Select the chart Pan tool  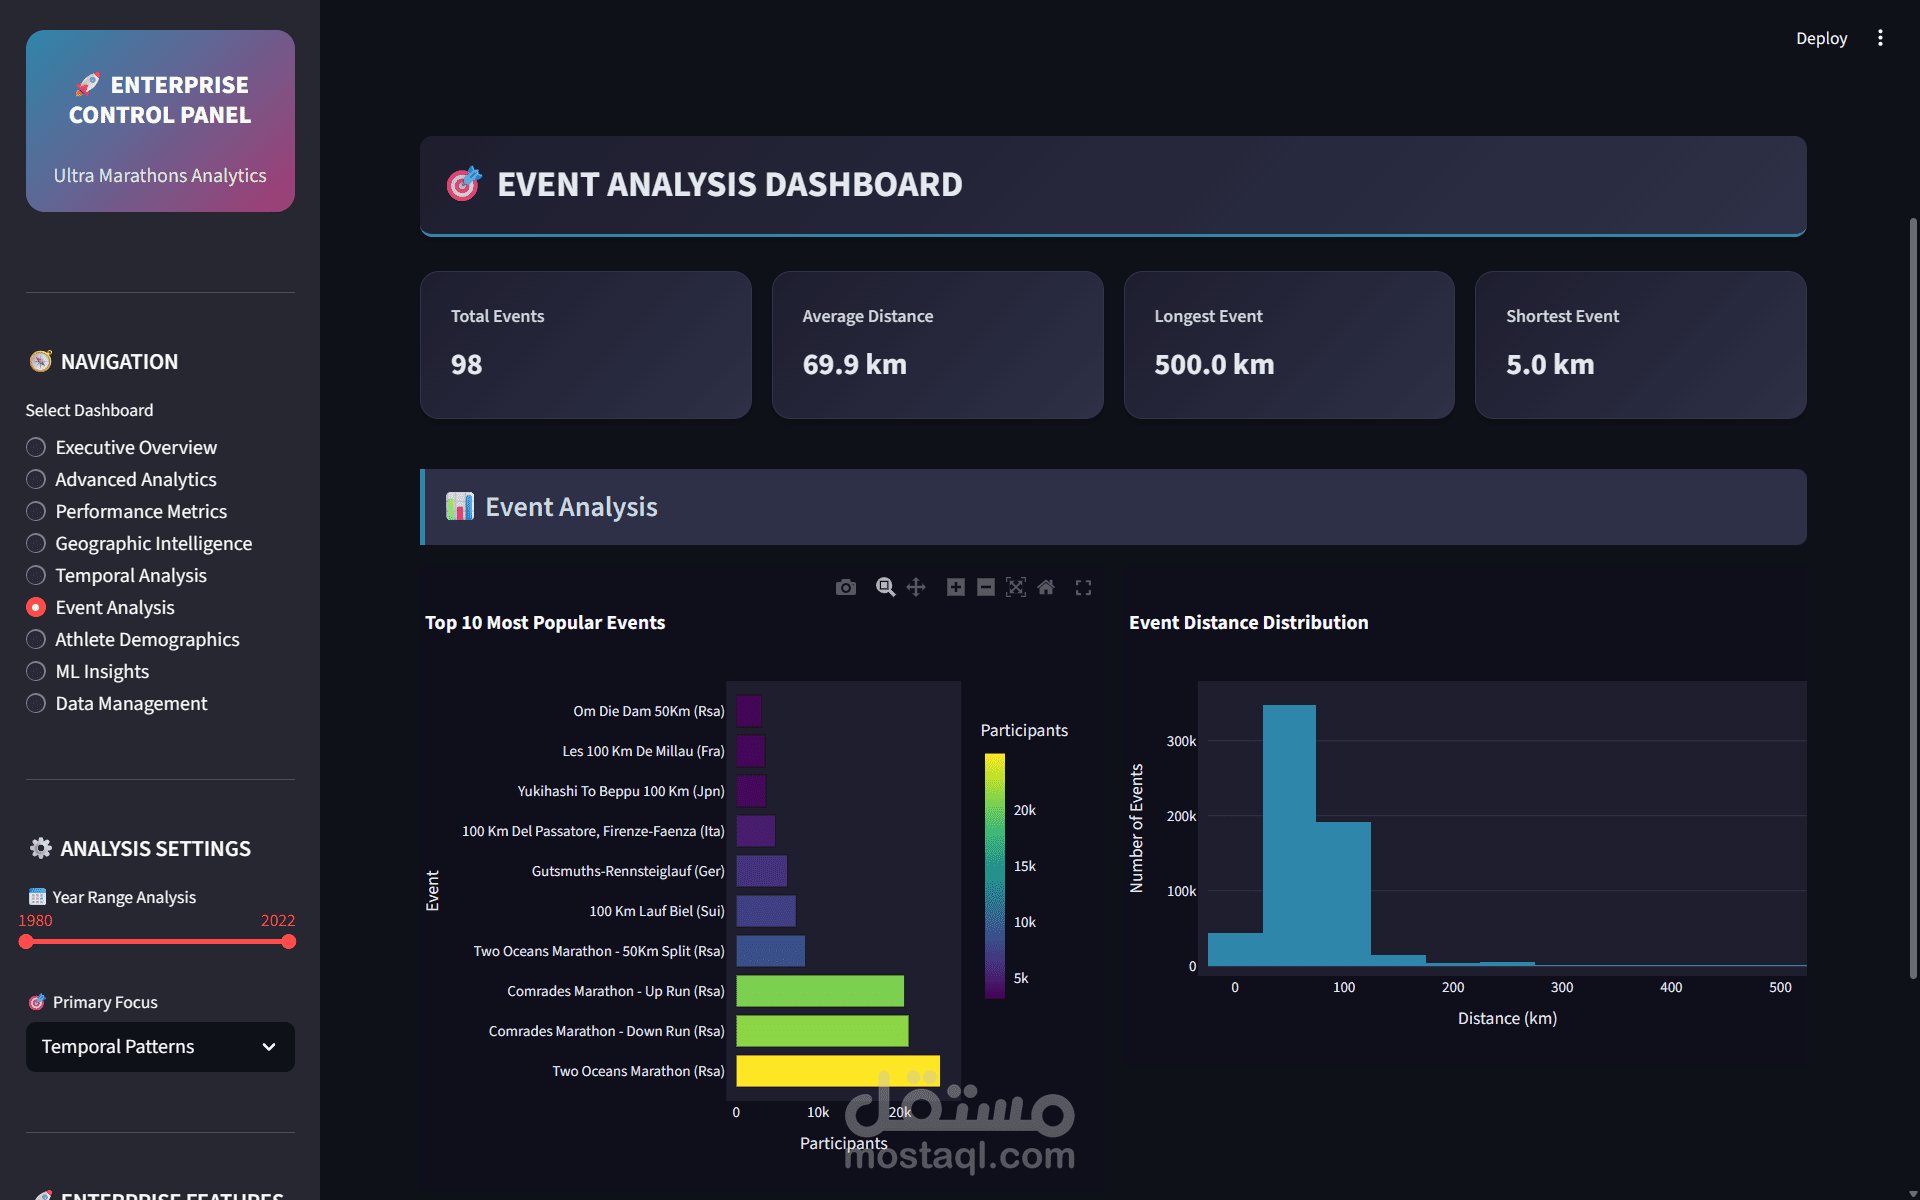916,587
